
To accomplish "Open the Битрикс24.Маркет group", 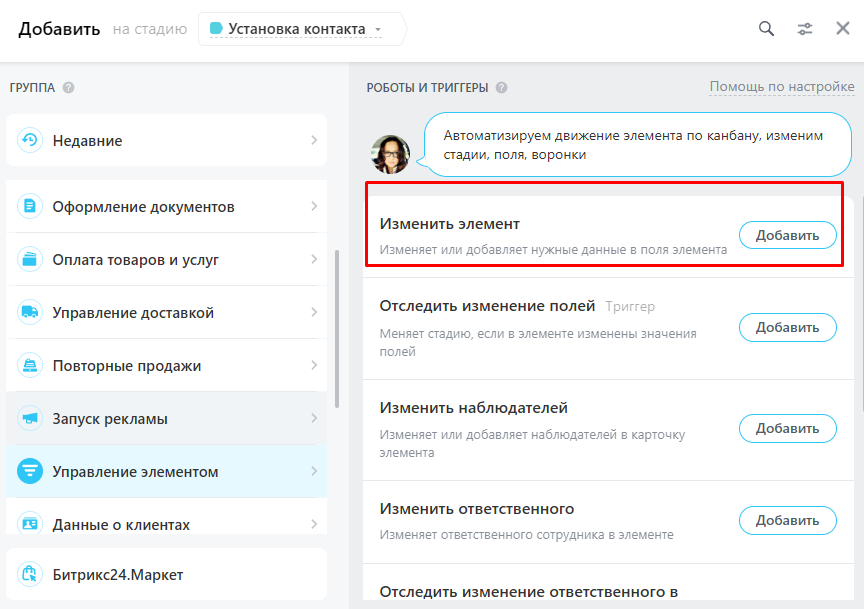I will click(x=166, y=574).
